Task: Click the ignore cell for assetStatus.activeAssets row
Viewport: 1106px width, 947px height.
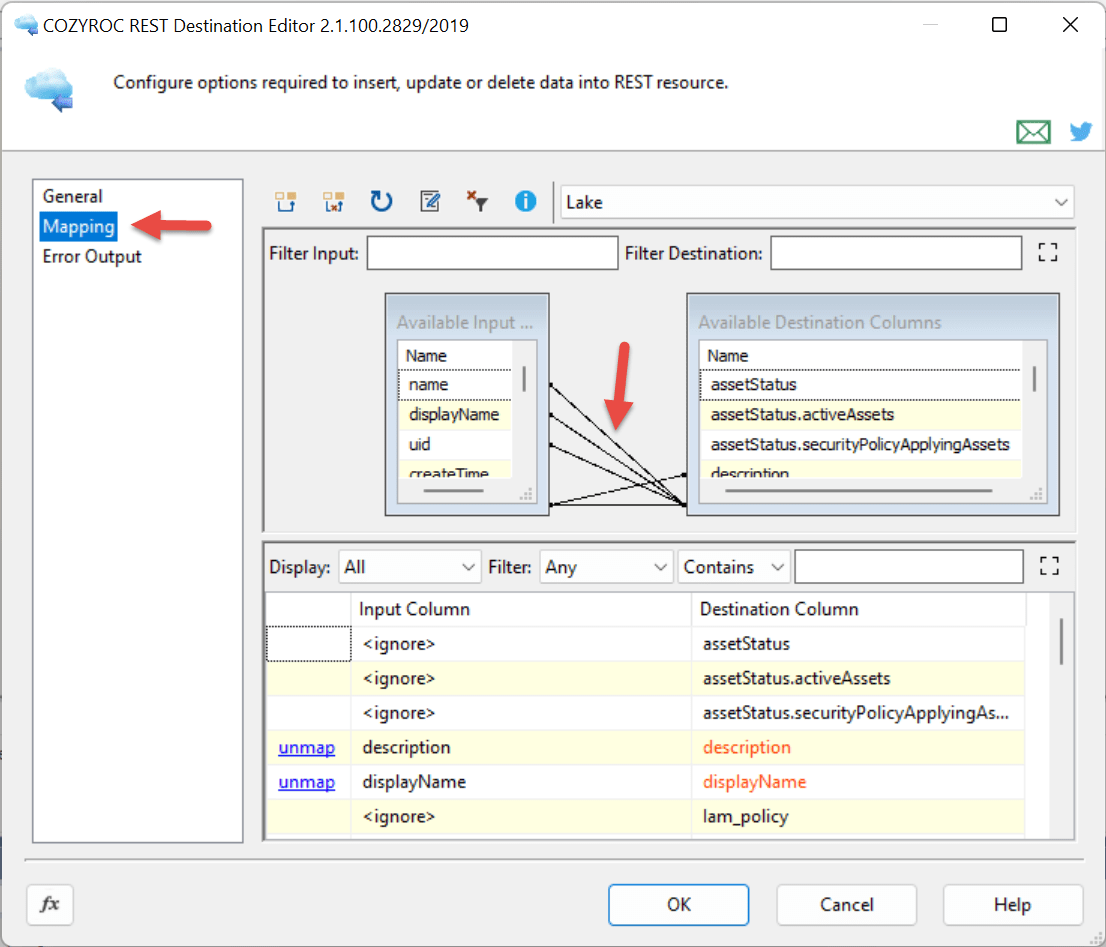Action: click(x=521, y=678)
